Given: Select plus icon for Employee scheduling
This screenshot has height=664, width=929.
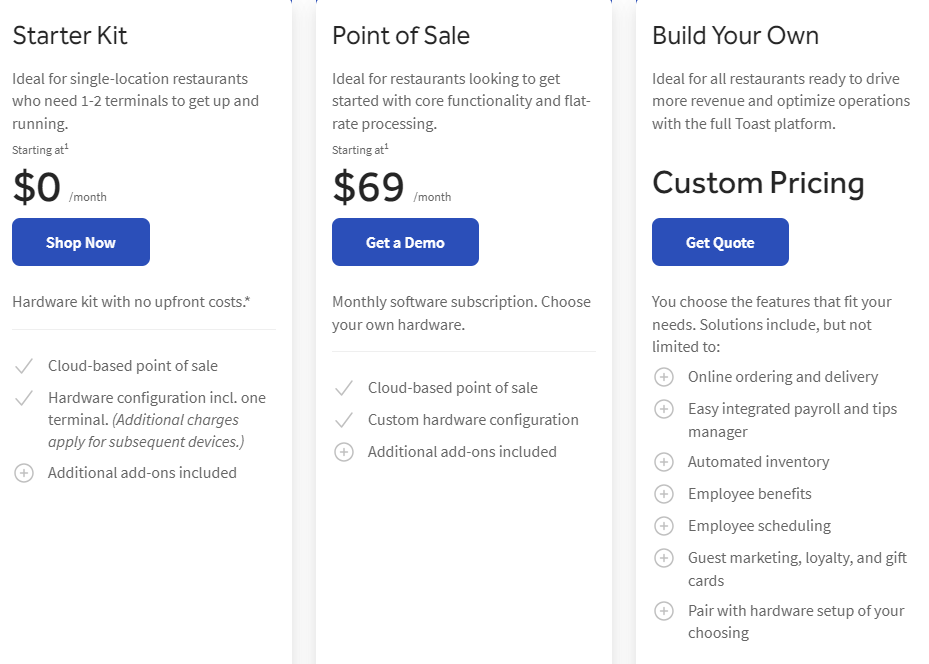Looking at the screenshot, I should [664, 526].
